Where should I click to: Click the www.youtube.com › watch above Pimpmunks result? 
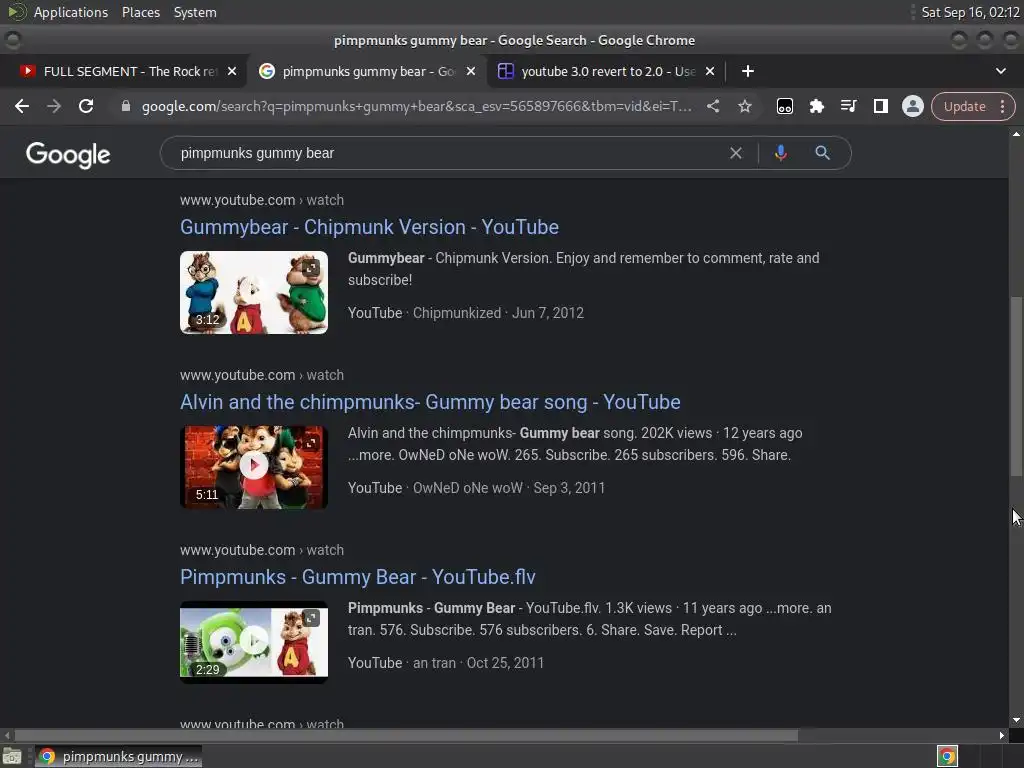coord(262,550)
